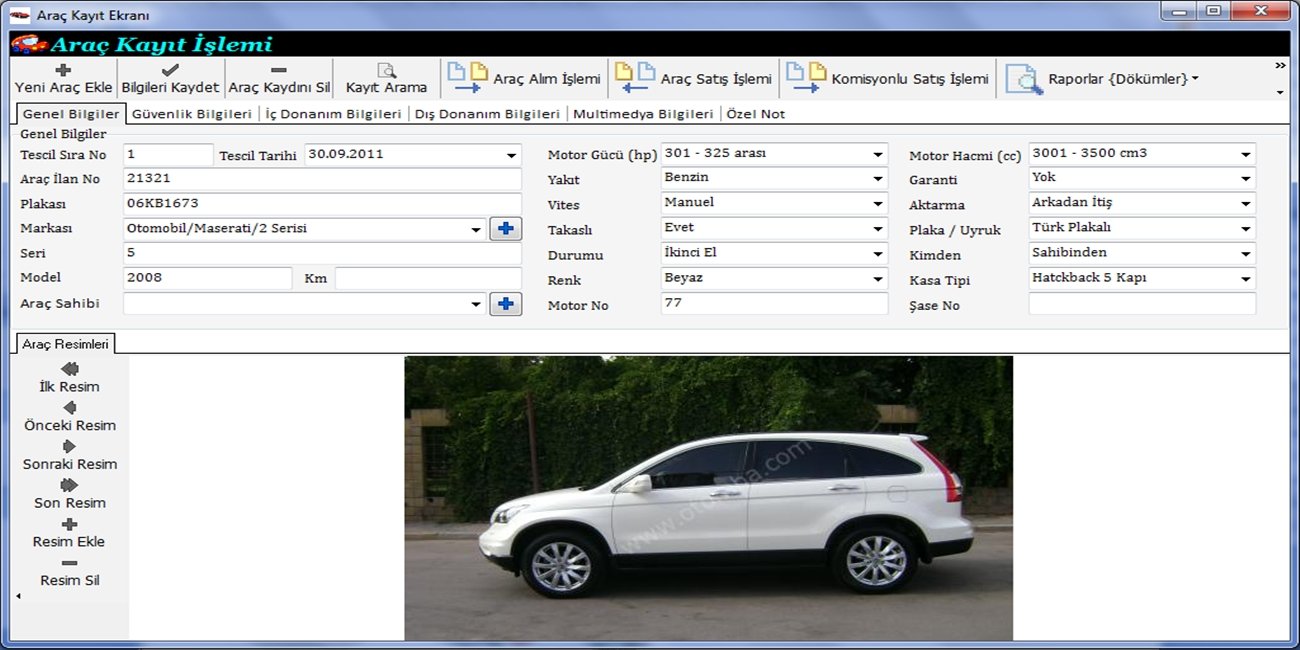Switch to the Multimedya Bilgileri tab
Viewport: 1300px width, 650px height.
tap(643, 114)
